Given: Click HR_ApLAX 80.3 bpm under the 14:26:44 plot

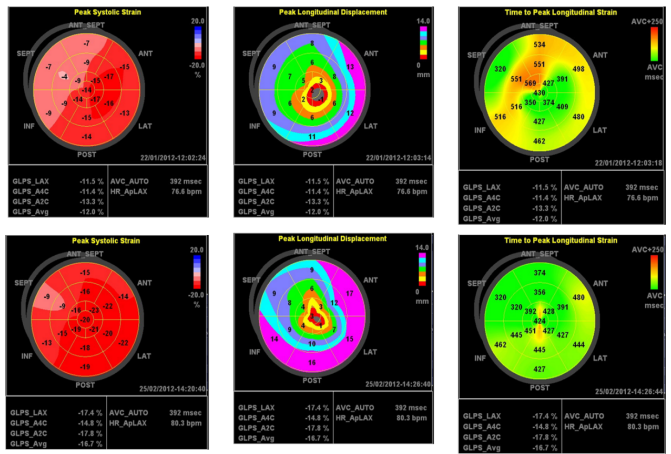Looking at the screenshot, I should point(612,426).
